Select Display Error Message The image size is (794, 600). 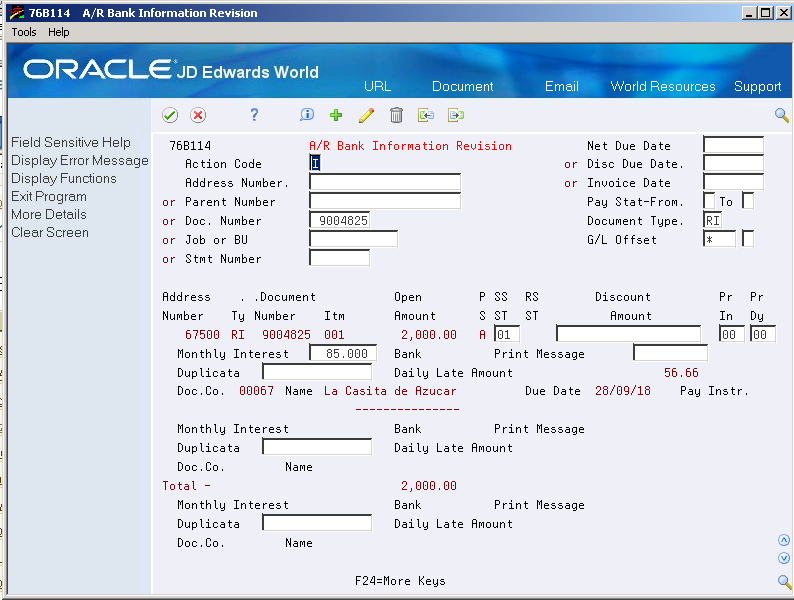click(x=80, y=161)
